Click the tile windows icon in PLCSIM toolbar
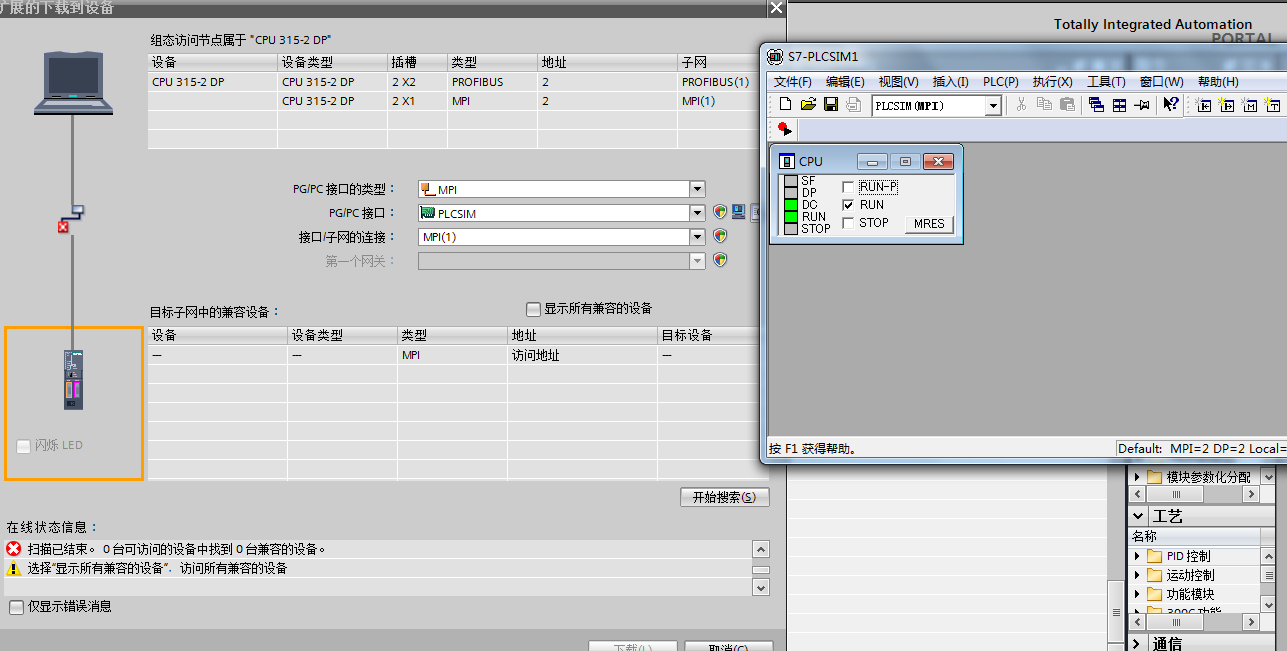The image size is (1287, 651). [x=1119, y=105]
